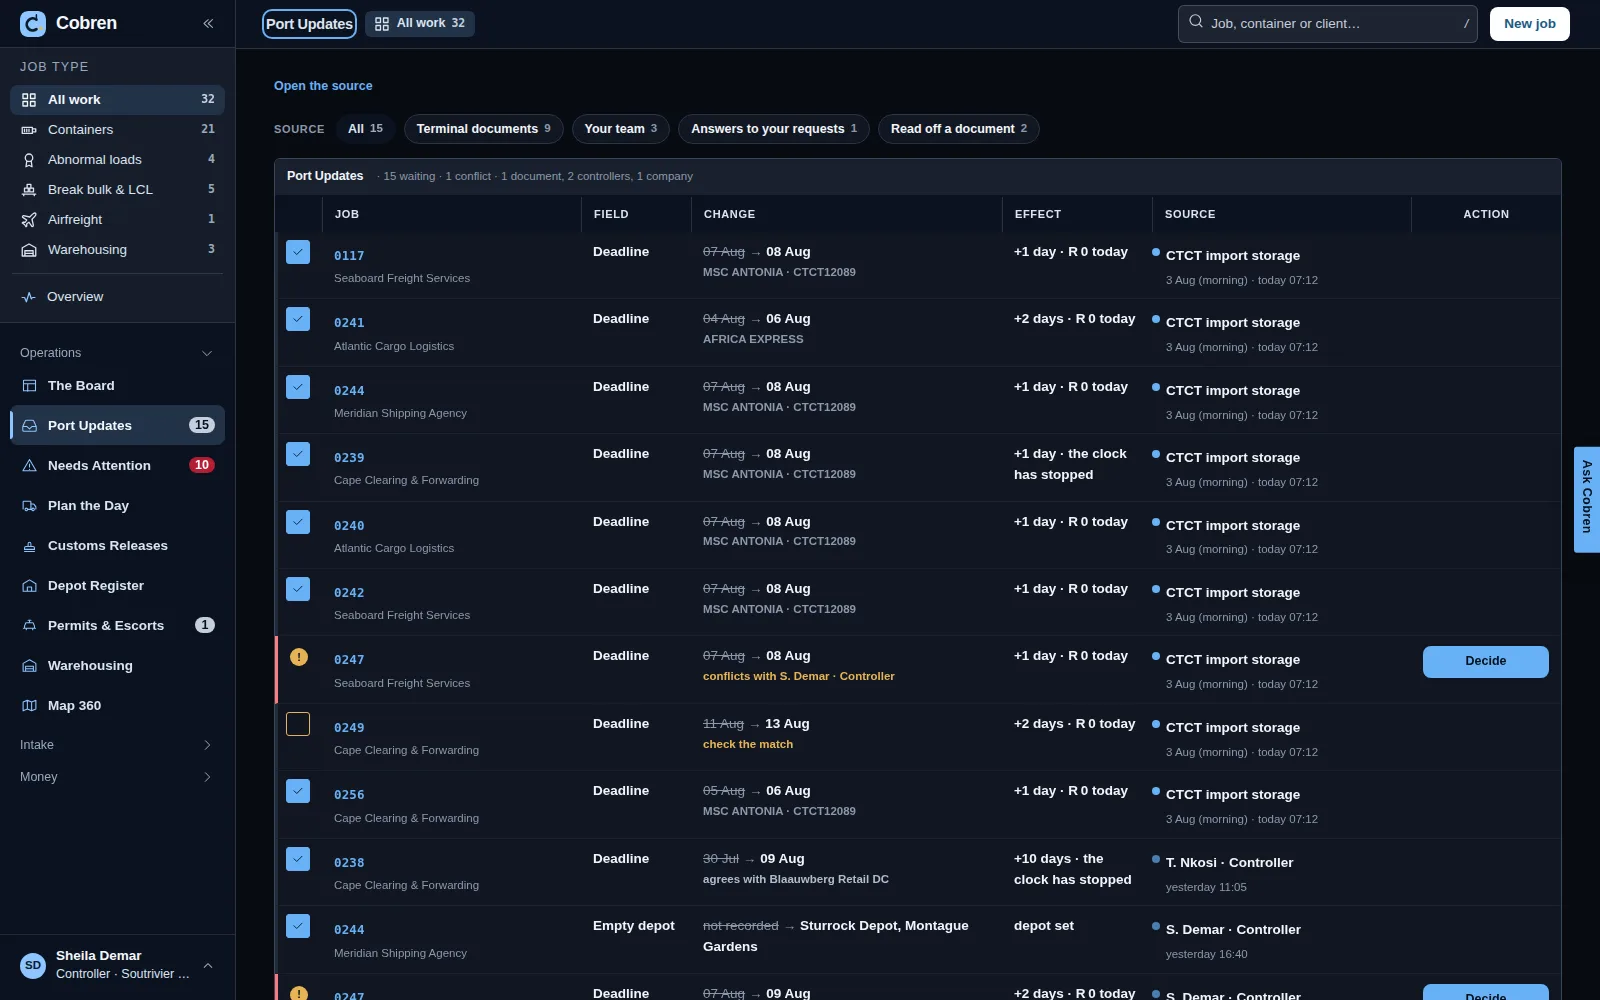Click the Open the source link
The image size is (1600, 1000).
click(323, 86)
